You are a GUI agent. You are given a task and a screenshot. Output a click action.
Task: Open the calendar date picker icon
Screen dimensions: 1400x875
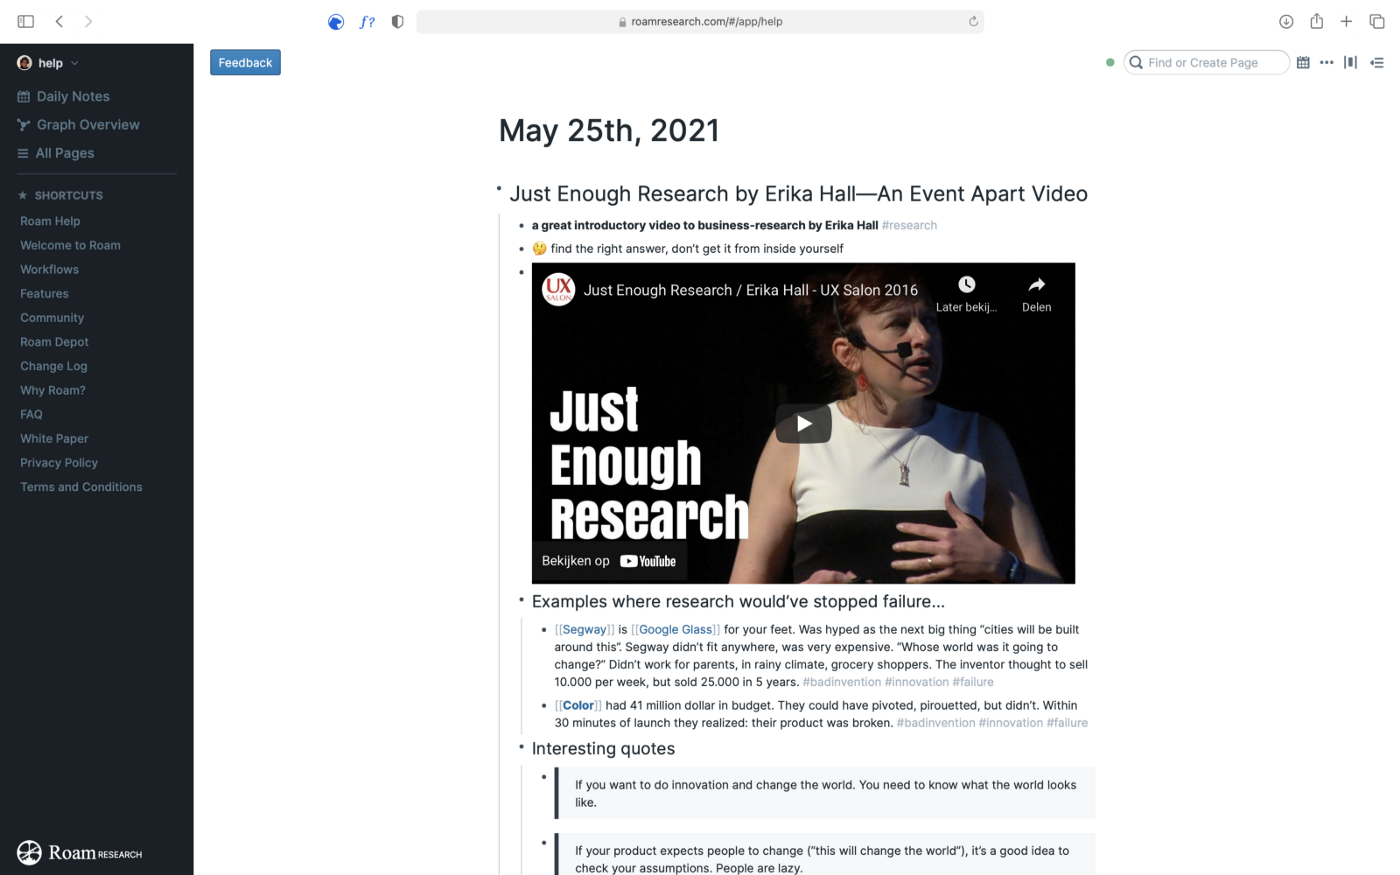1303,62
